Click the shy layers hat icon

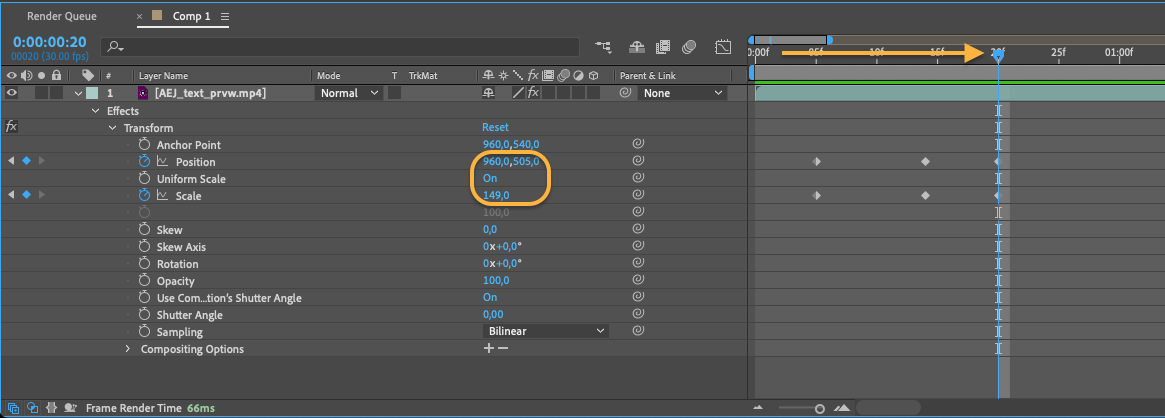click(x=637, y=47)
